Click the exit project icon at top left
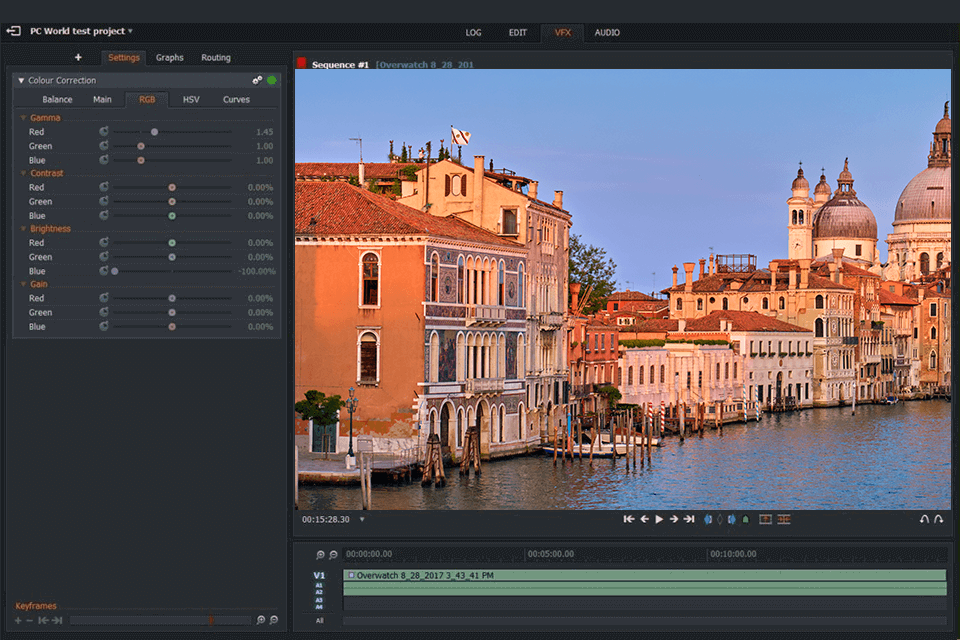This screenshot has width=960, height=640. coord(14,31)
